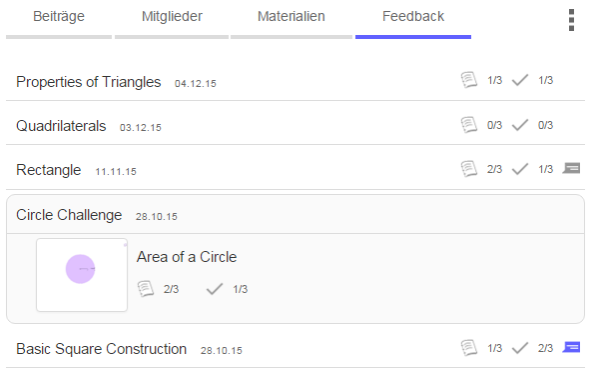
Task: Expand the Properties of Triangles entry
Action: (295, 81)
